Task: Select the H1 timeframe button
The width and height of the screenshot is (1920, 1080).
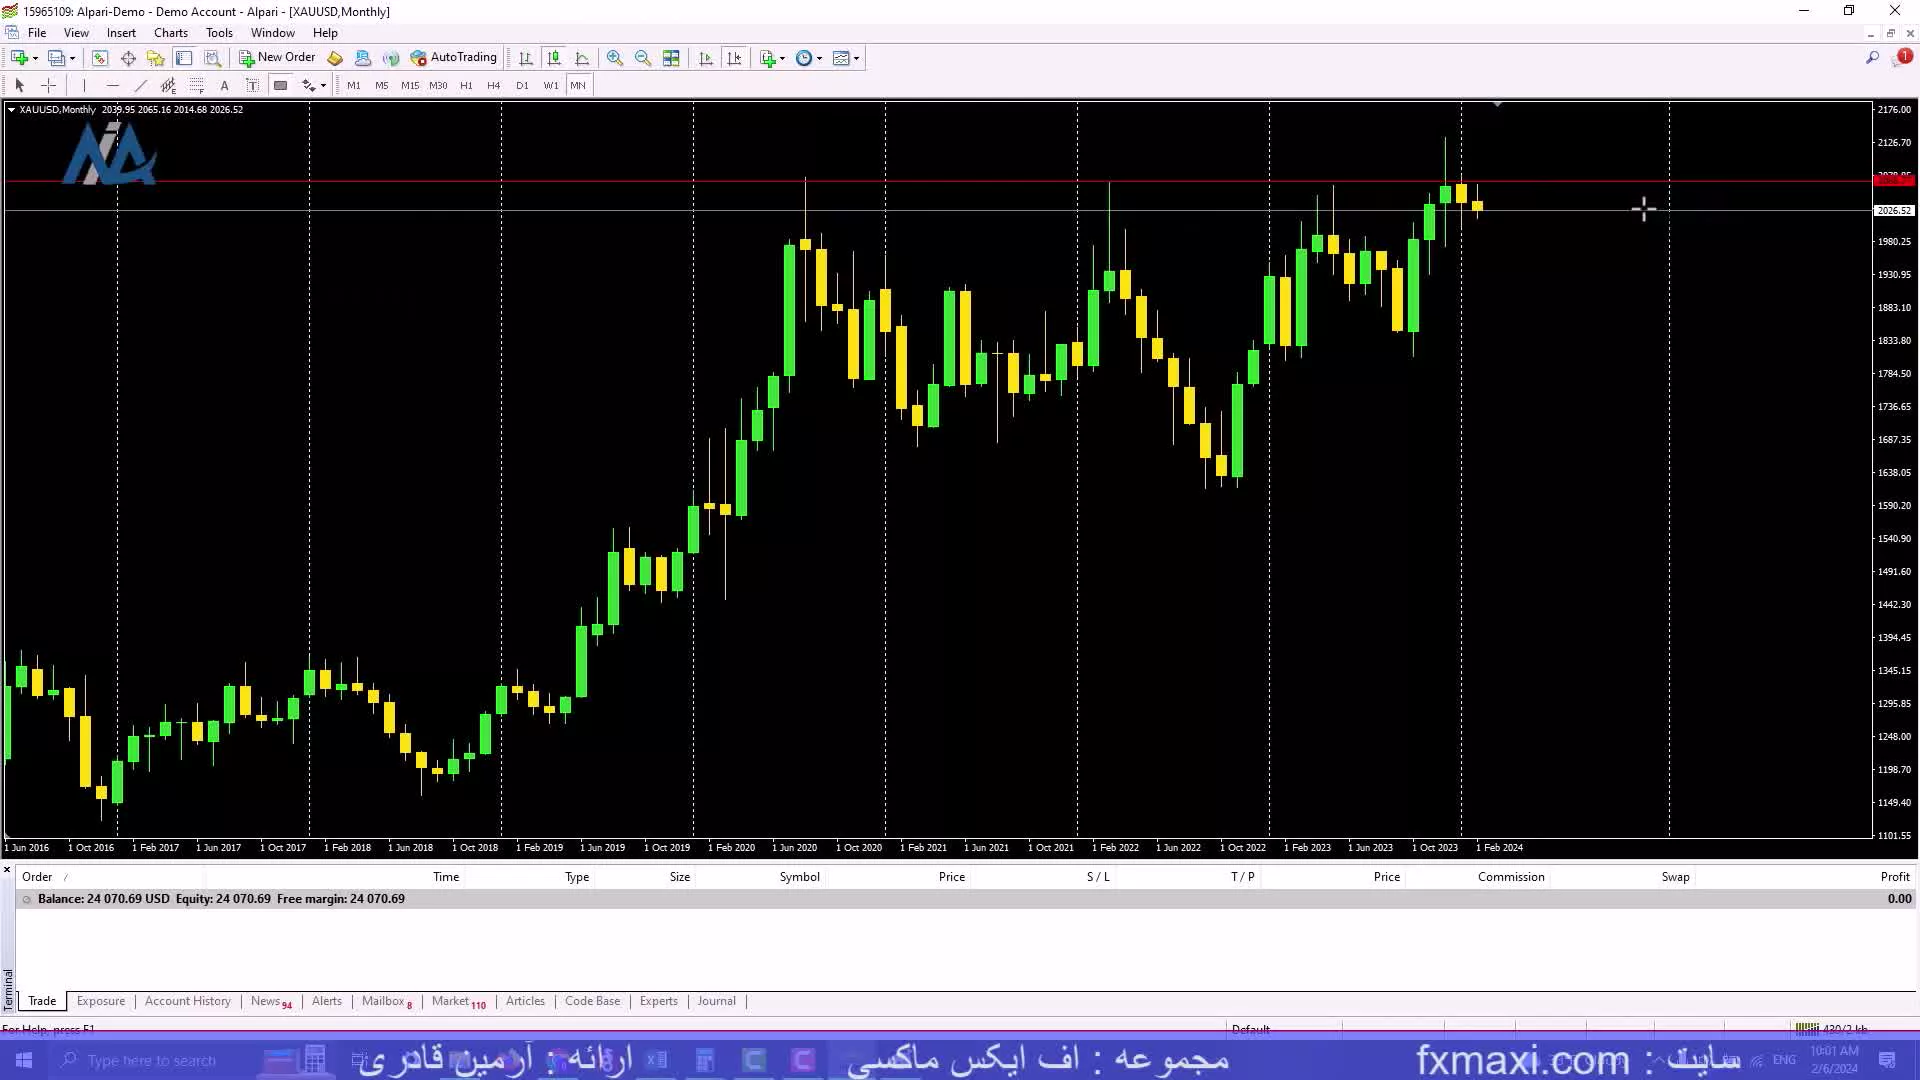Action: (x=465, y=84)
